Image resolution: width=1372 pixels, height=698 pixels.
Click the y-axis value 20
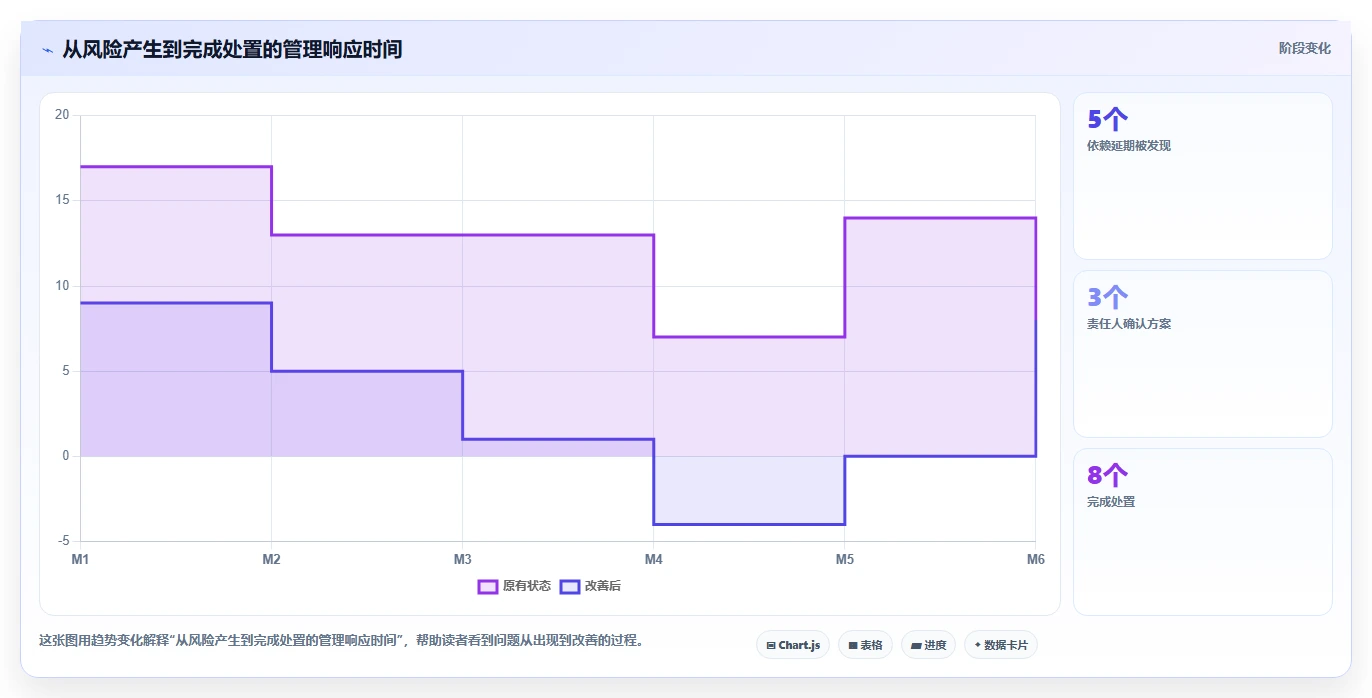click(62, 115)
